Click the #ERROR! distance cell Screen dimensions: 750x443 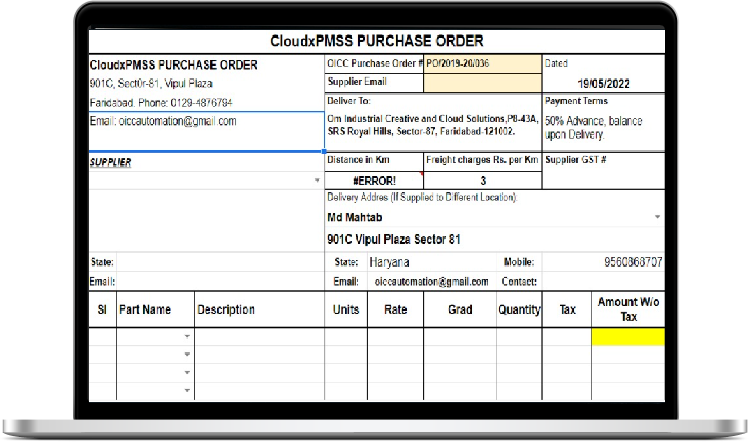tap(374, 181)
